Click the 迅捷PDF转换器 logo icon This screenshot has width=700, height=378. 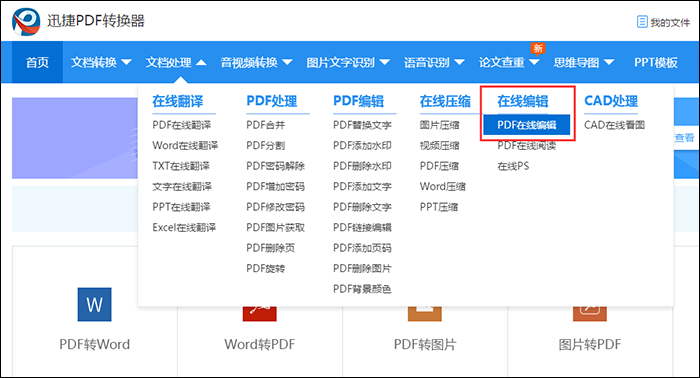point(26,21)
